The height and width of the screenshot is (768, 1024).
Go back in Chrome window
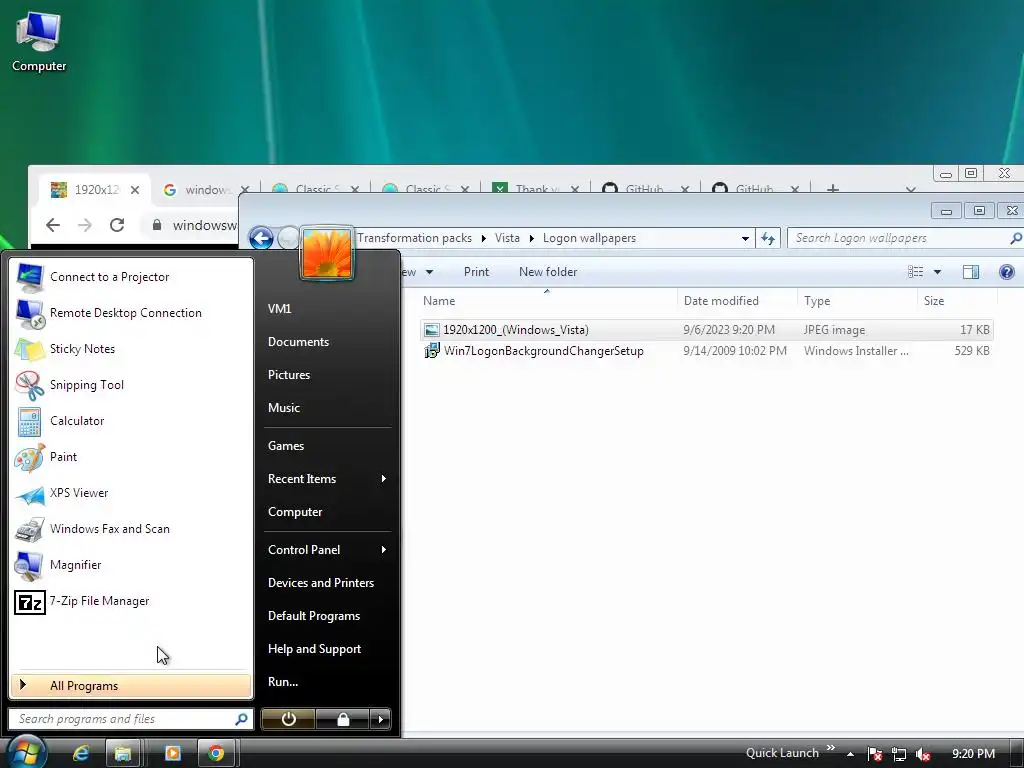tap(53, 225)
